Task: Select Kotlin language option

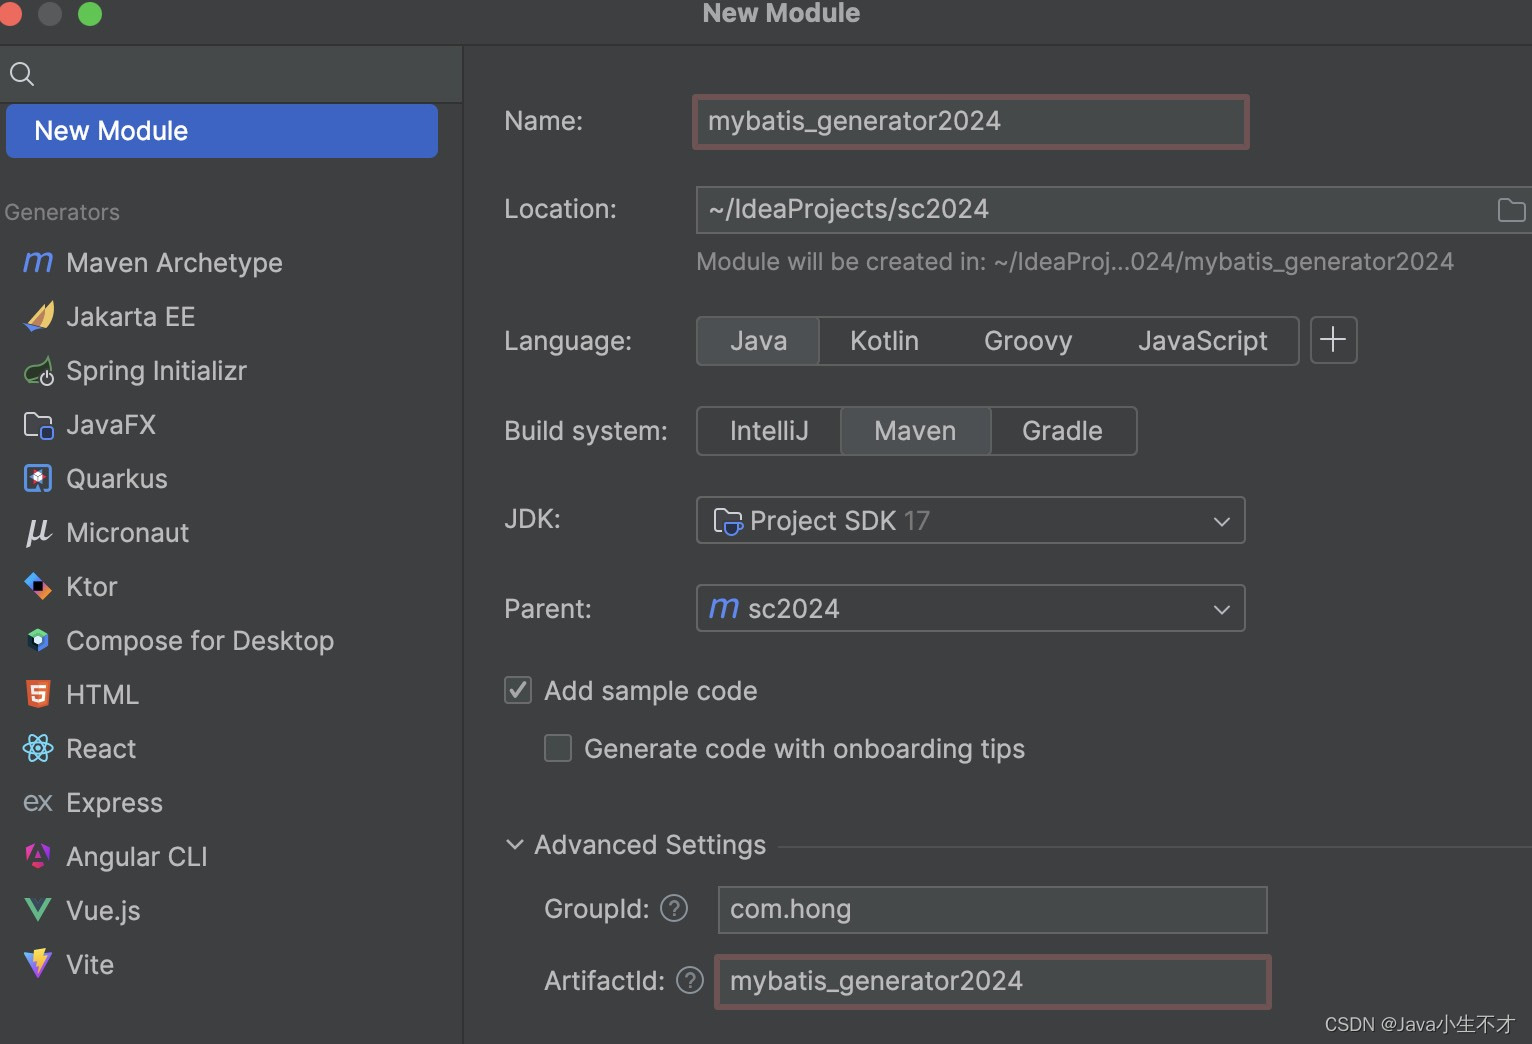Action: click(884, 341)
